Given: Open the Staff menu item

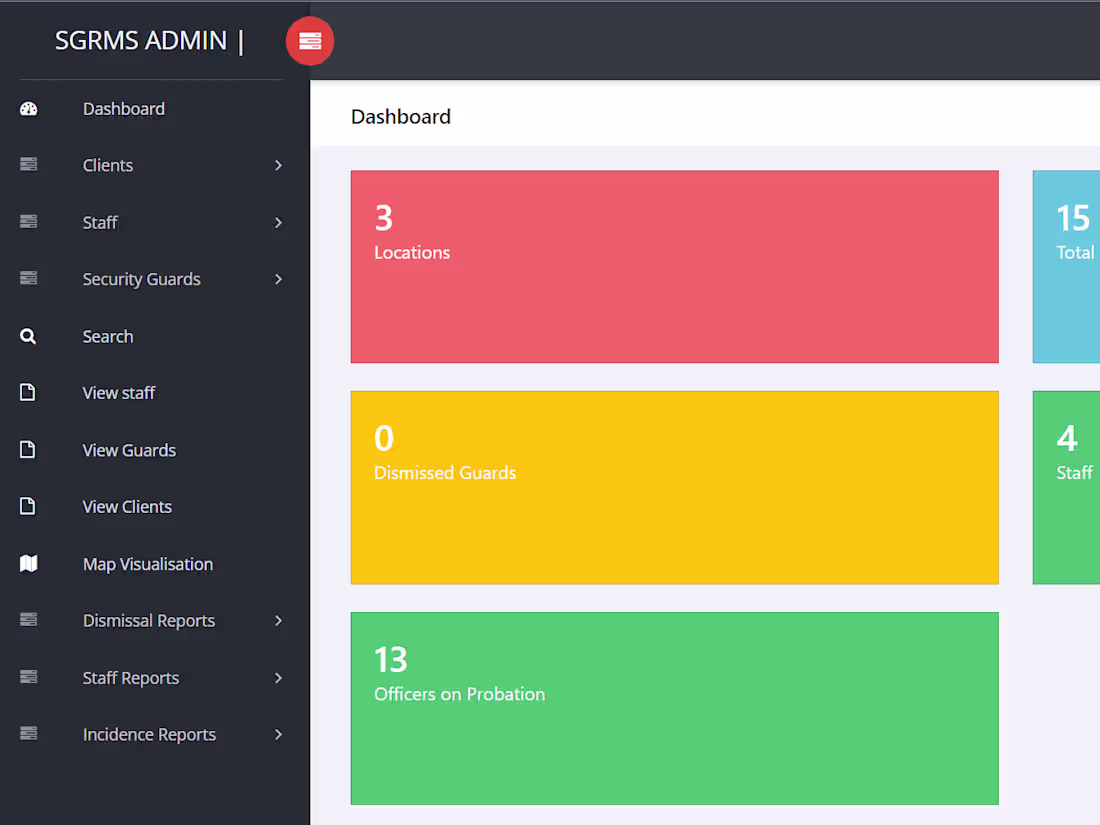Looking at the screenshot, I should point(100,222).
